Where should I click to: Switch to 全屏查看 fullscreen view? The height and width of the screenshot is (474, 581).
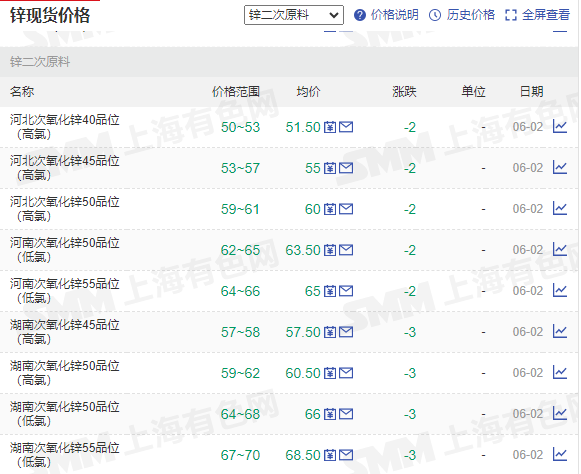click(545, 15)
